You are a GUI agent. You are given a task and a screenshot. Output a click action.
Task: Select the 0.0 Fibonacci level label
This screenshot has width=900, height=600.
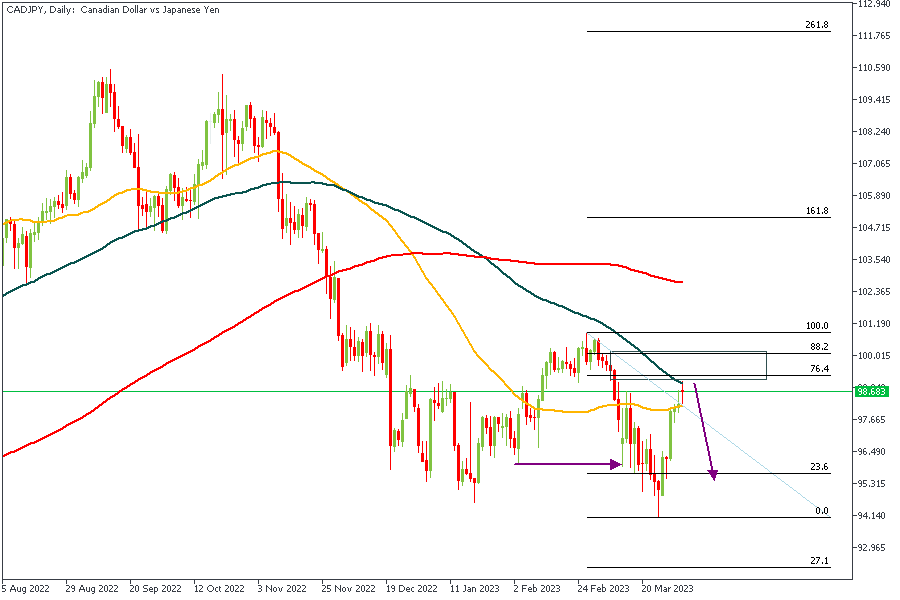822,511
